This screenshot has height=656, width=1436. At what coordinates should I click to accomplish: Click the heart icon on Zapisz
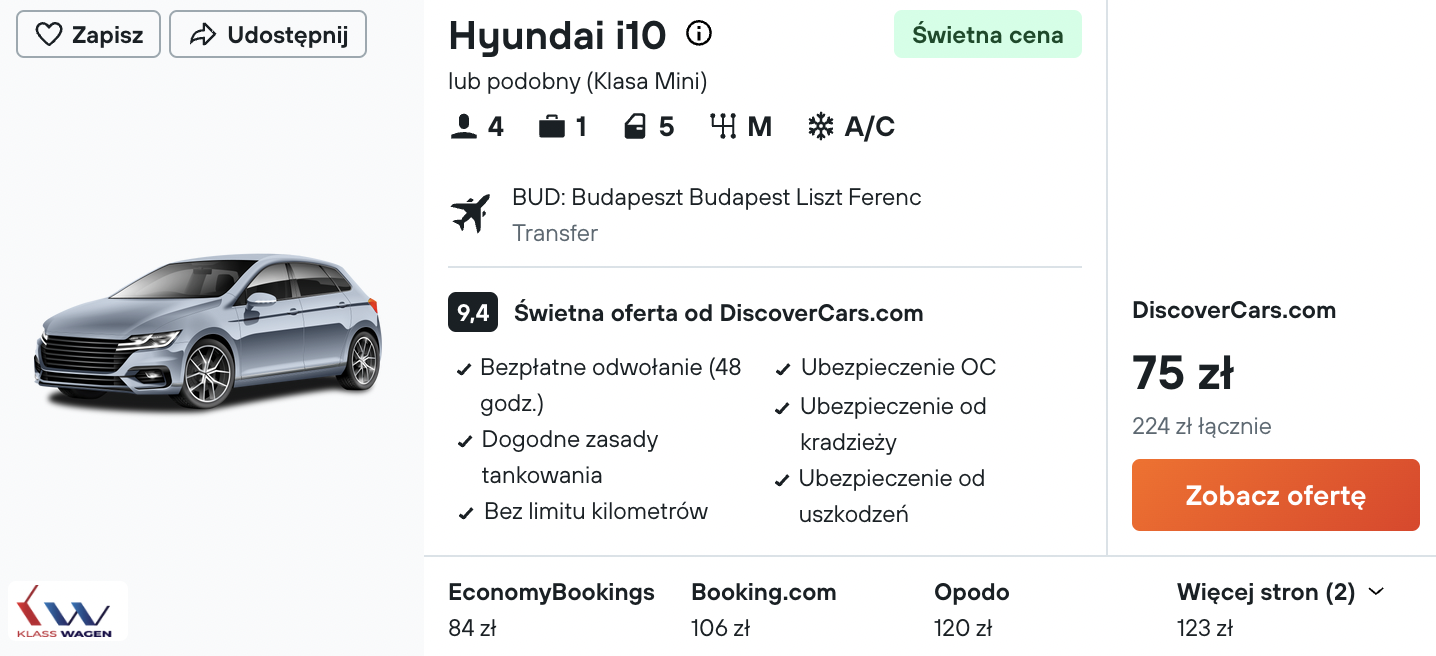[x=49, y=35]
